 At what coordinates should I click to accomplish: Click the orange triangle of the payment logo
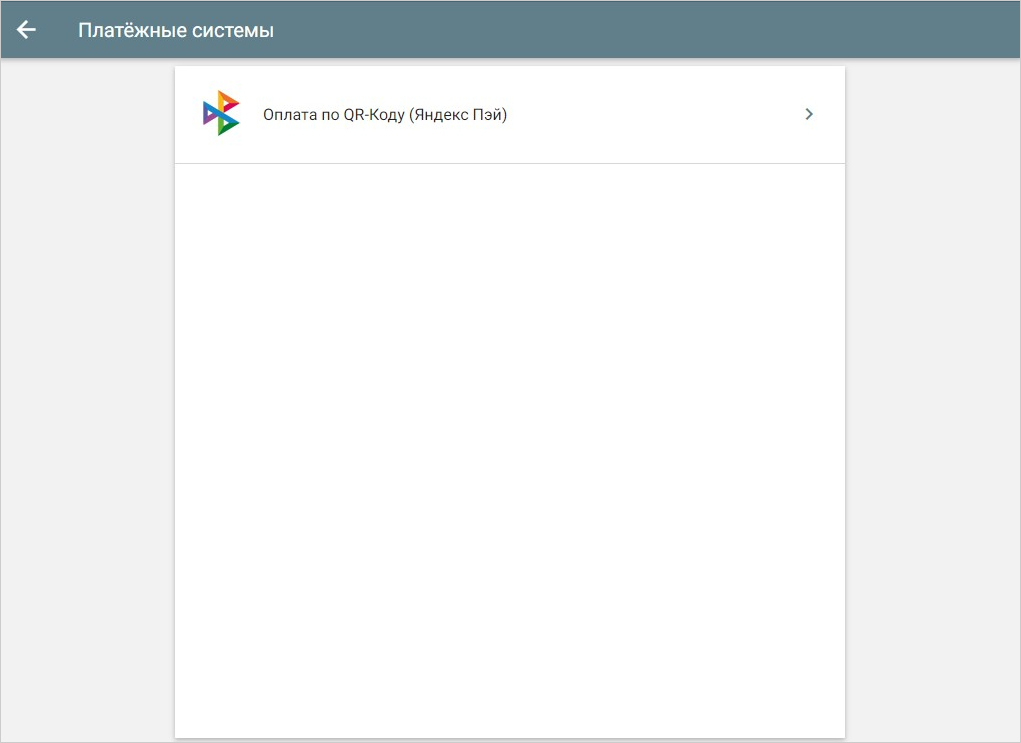coord(227,100)
